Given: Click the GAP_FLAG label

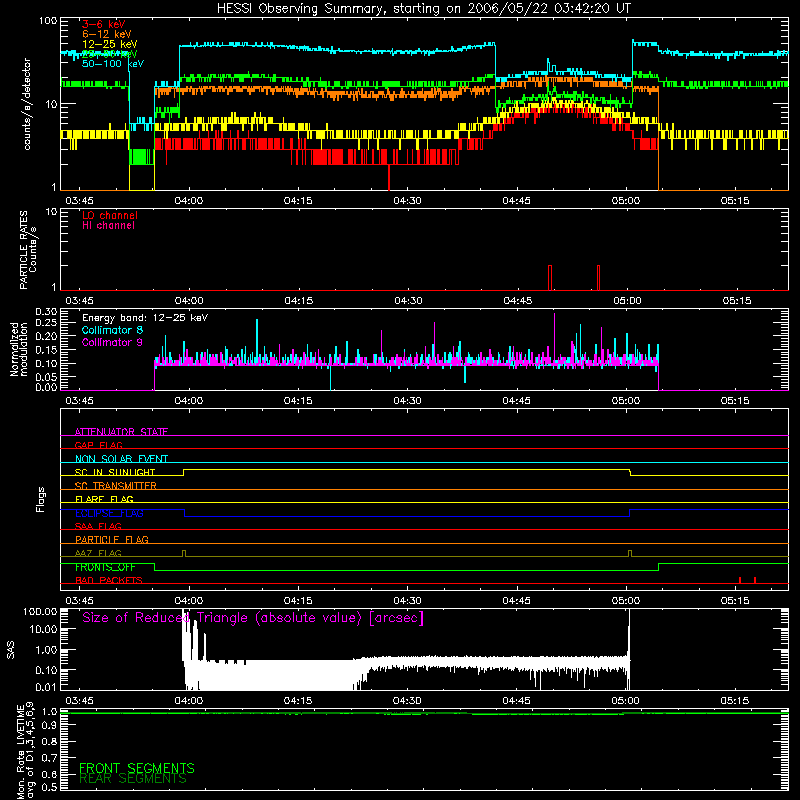Looking at the screenshot, I should [99, 445].
